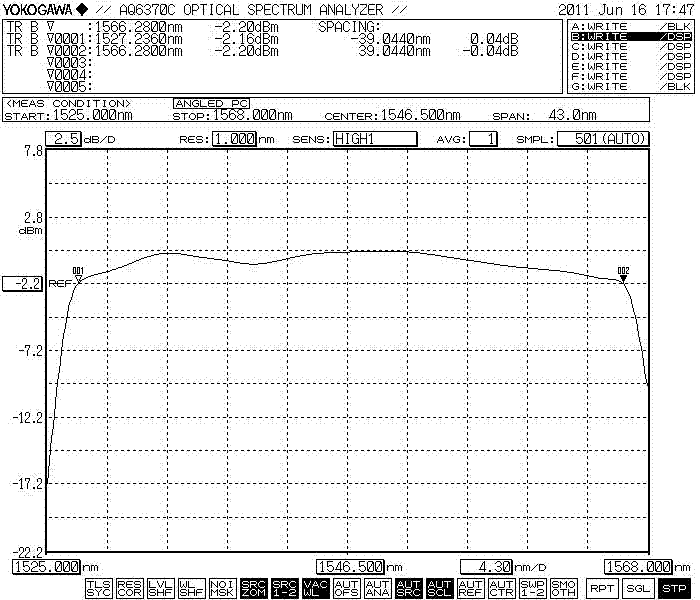Toggle the SWP 1-2 sweep between markers
Viewport: 700px width, 600px height.
click(x=533, y=588)
